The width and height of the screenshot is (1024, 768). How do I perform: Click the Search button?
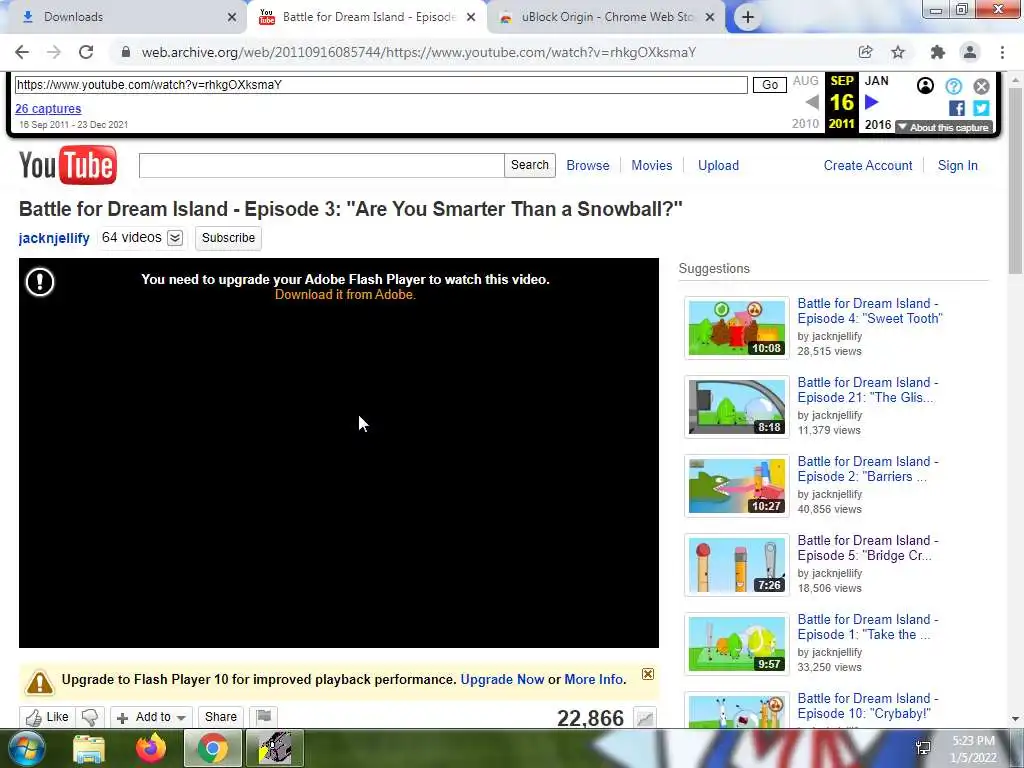(530, 165)
